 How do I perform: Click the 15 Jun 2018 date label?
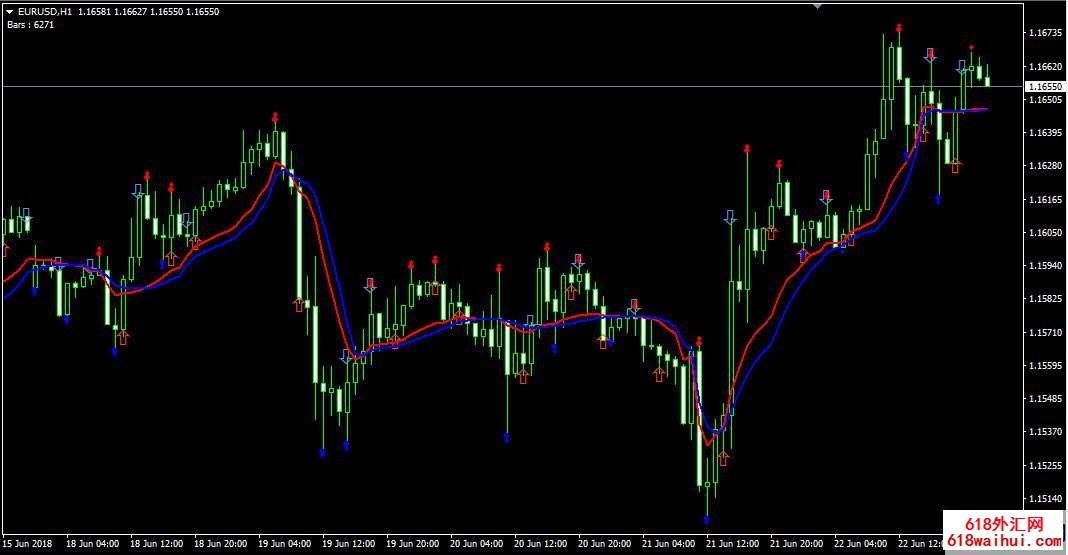(25, 544)
